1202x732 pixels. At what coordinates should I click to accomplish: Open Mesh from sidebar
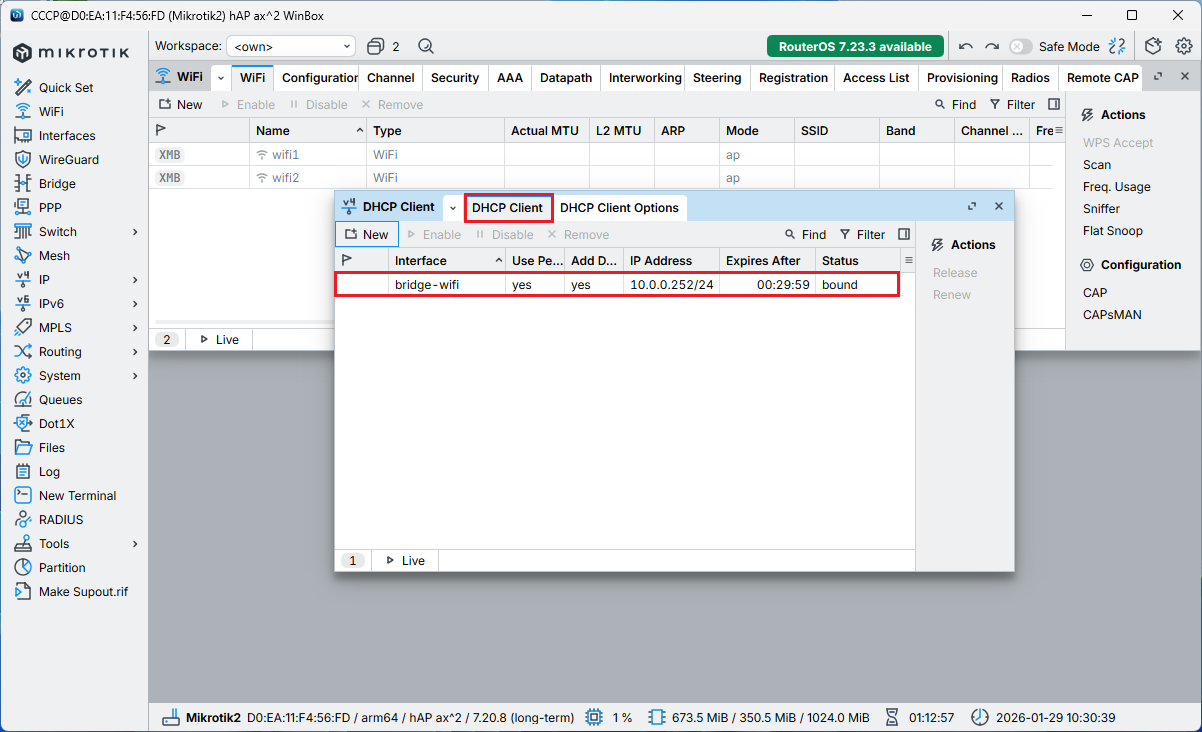pos(54,256)
